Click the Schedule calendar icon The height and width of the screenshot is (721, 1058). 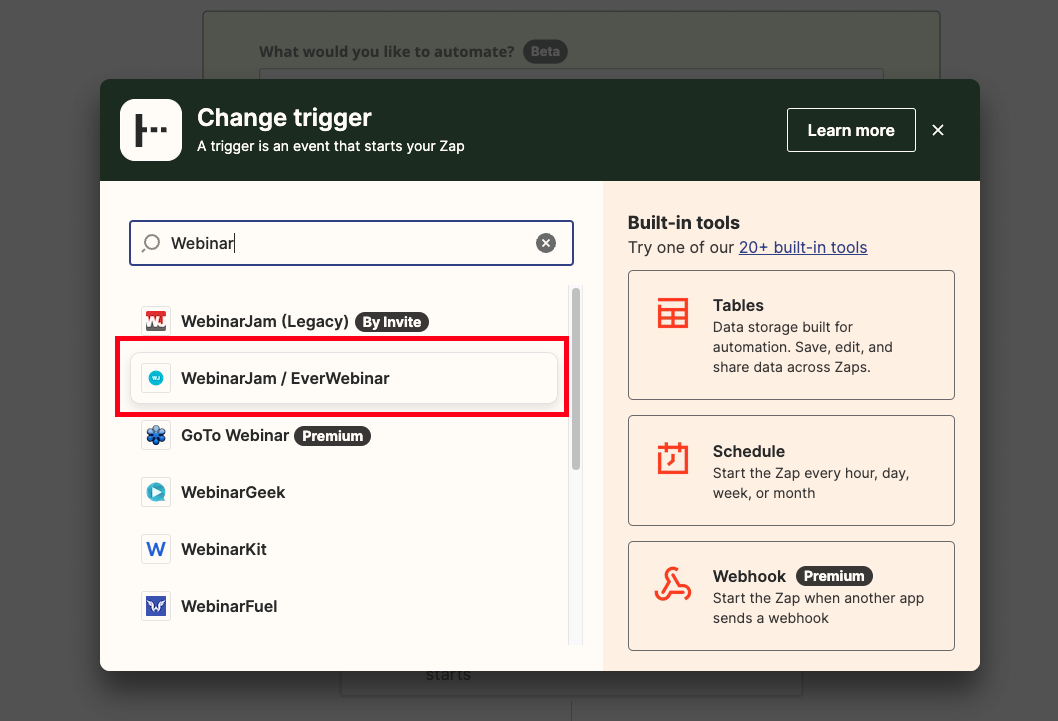pos(672,459)
